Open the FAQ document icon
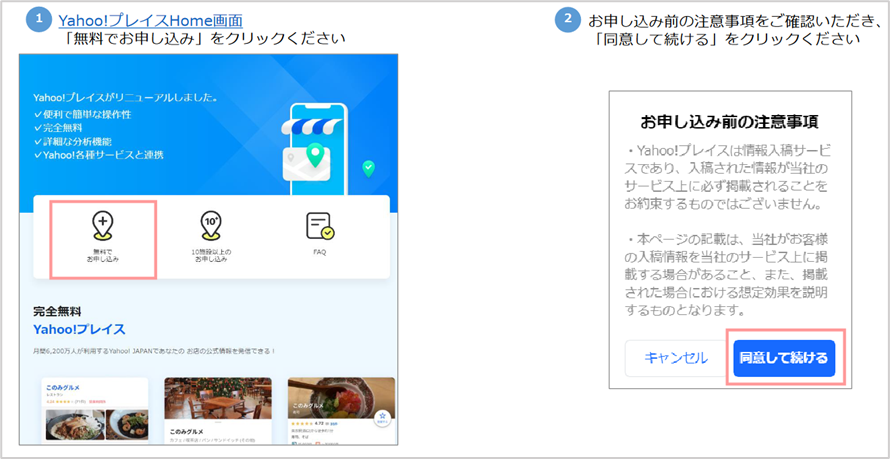Image resolution: width=890 pixels, height=459 pixels. point(320,226)
